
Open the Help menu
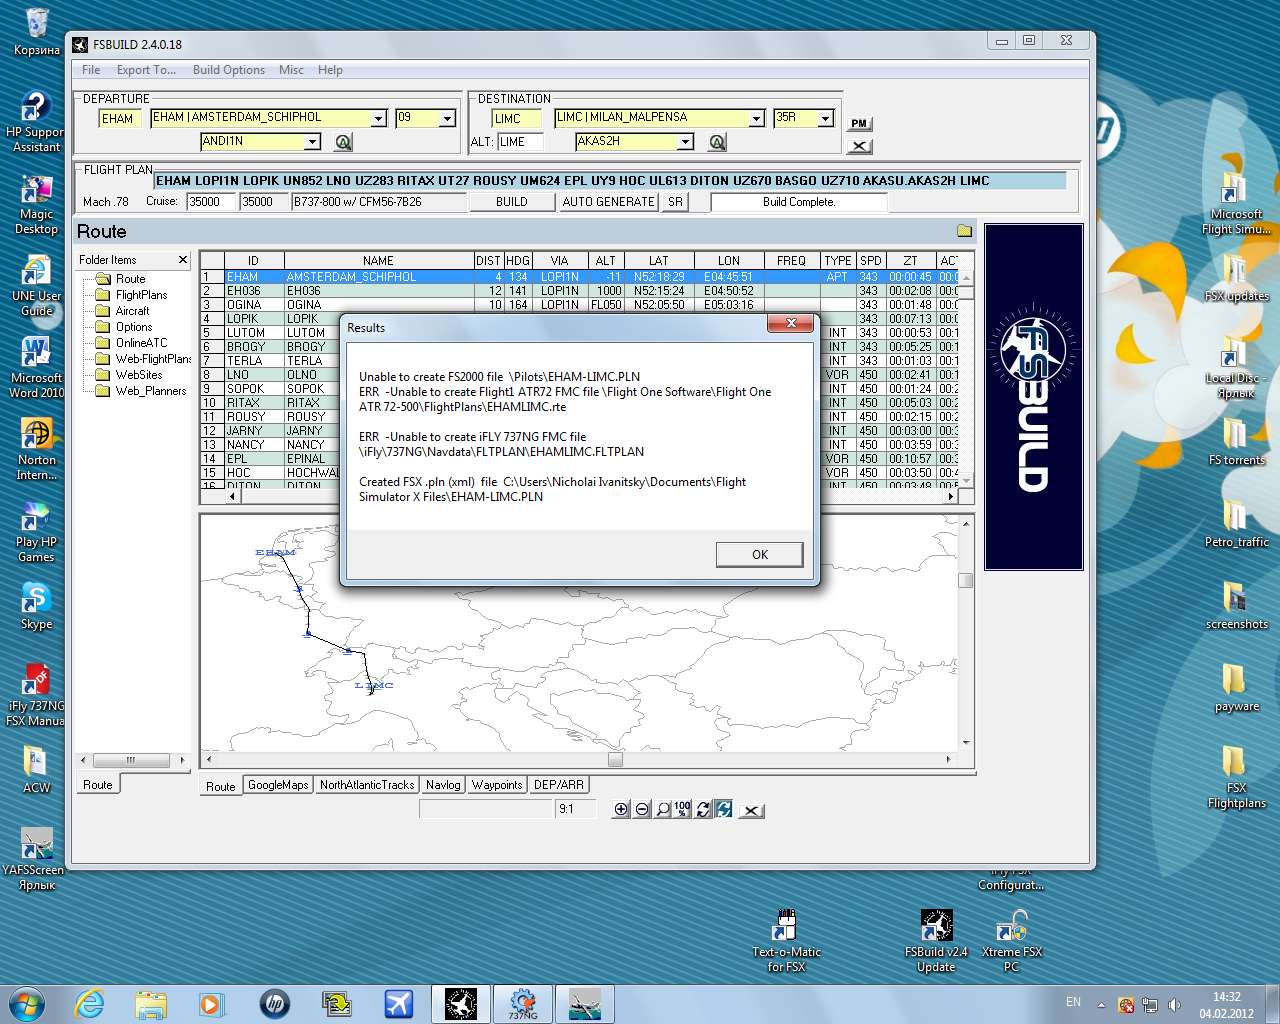click(330, 70)
